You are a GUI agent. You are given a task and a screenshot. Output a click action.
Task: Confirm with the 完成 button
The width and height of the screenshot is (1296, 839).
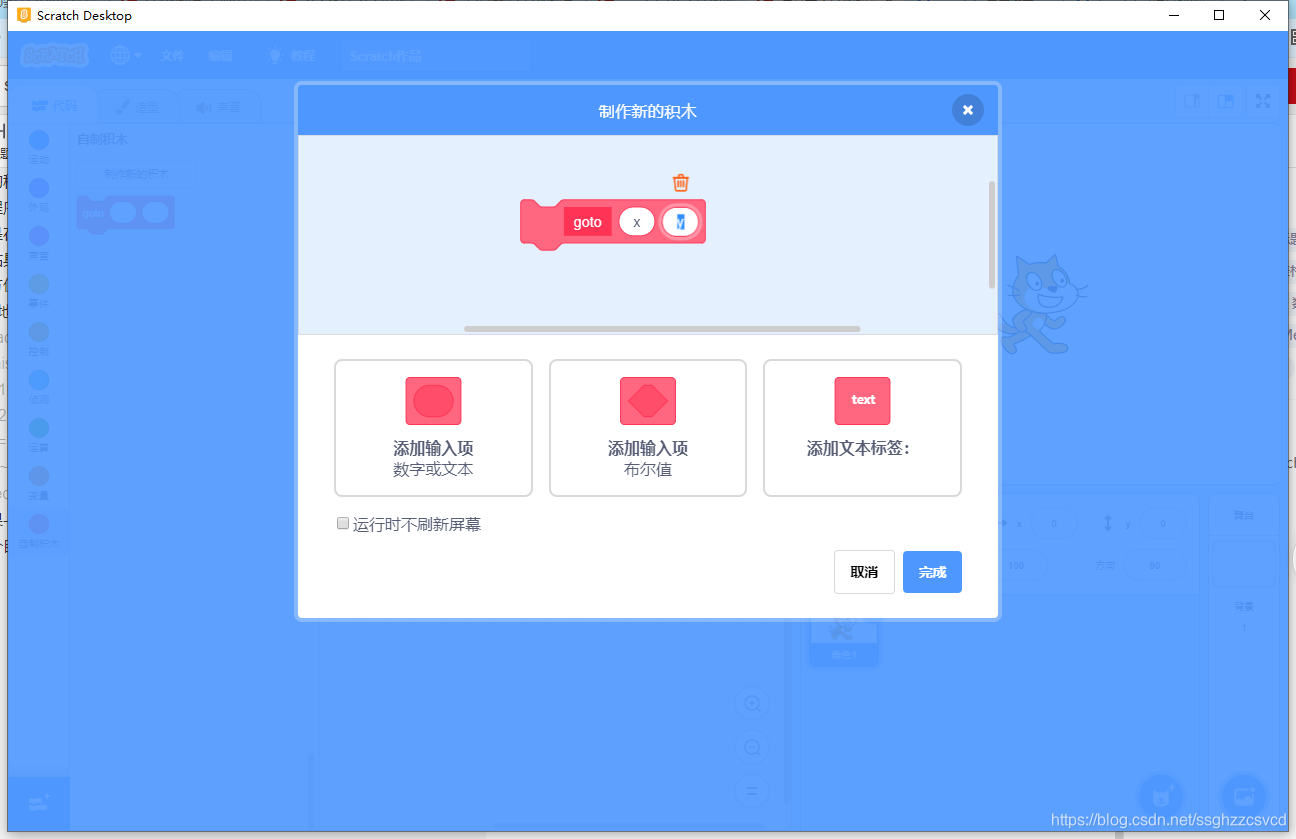click(x=932, y=572)
